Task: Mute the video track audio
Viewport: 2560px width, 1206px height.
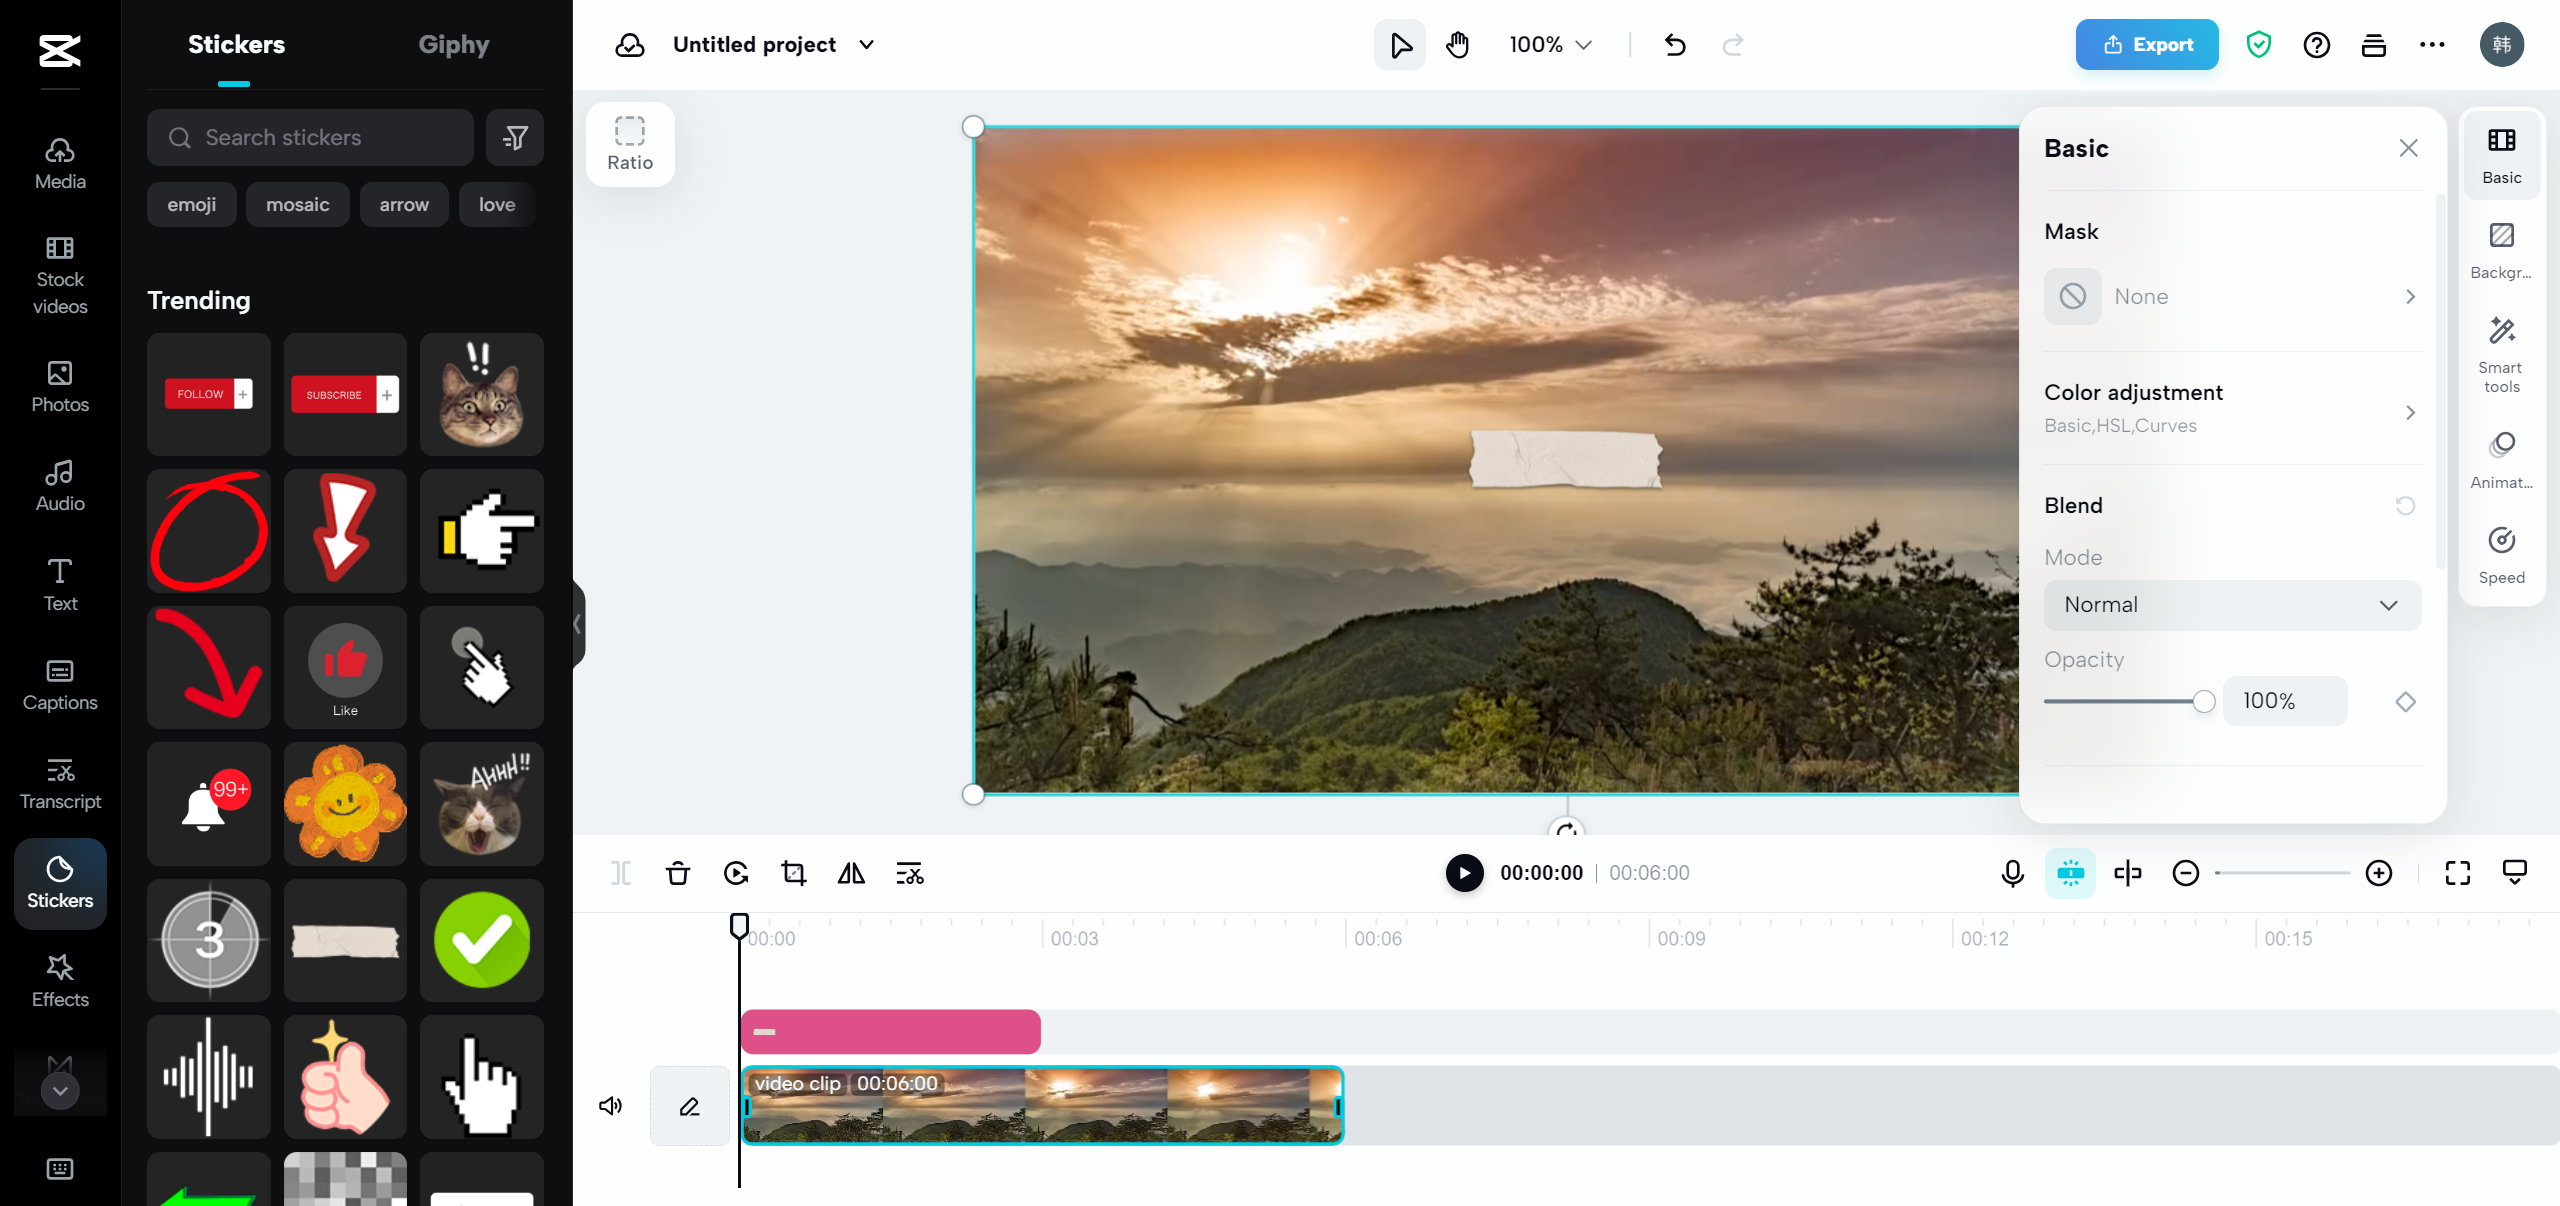Action: click(x=609, y=1105)
